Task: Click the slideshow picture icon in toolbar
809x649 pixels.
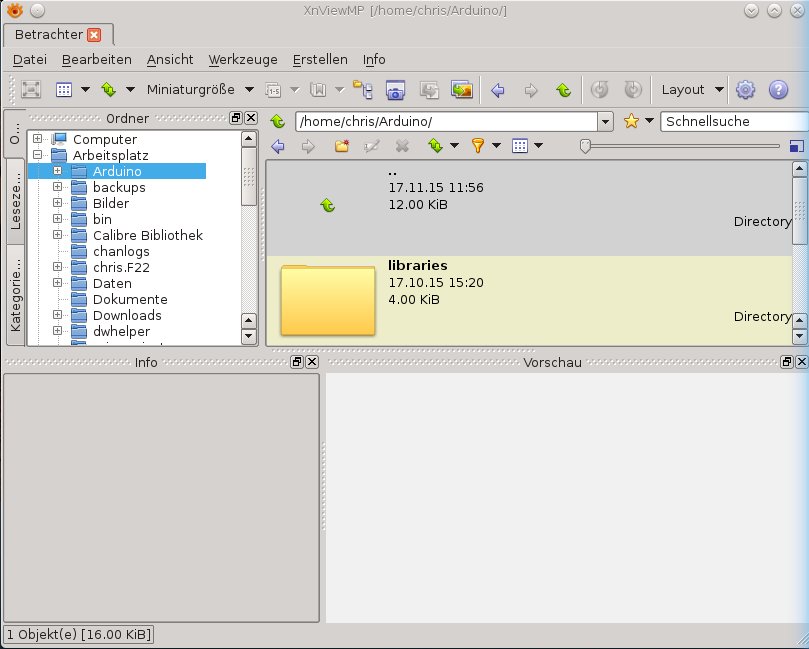Action: [461, 90]
